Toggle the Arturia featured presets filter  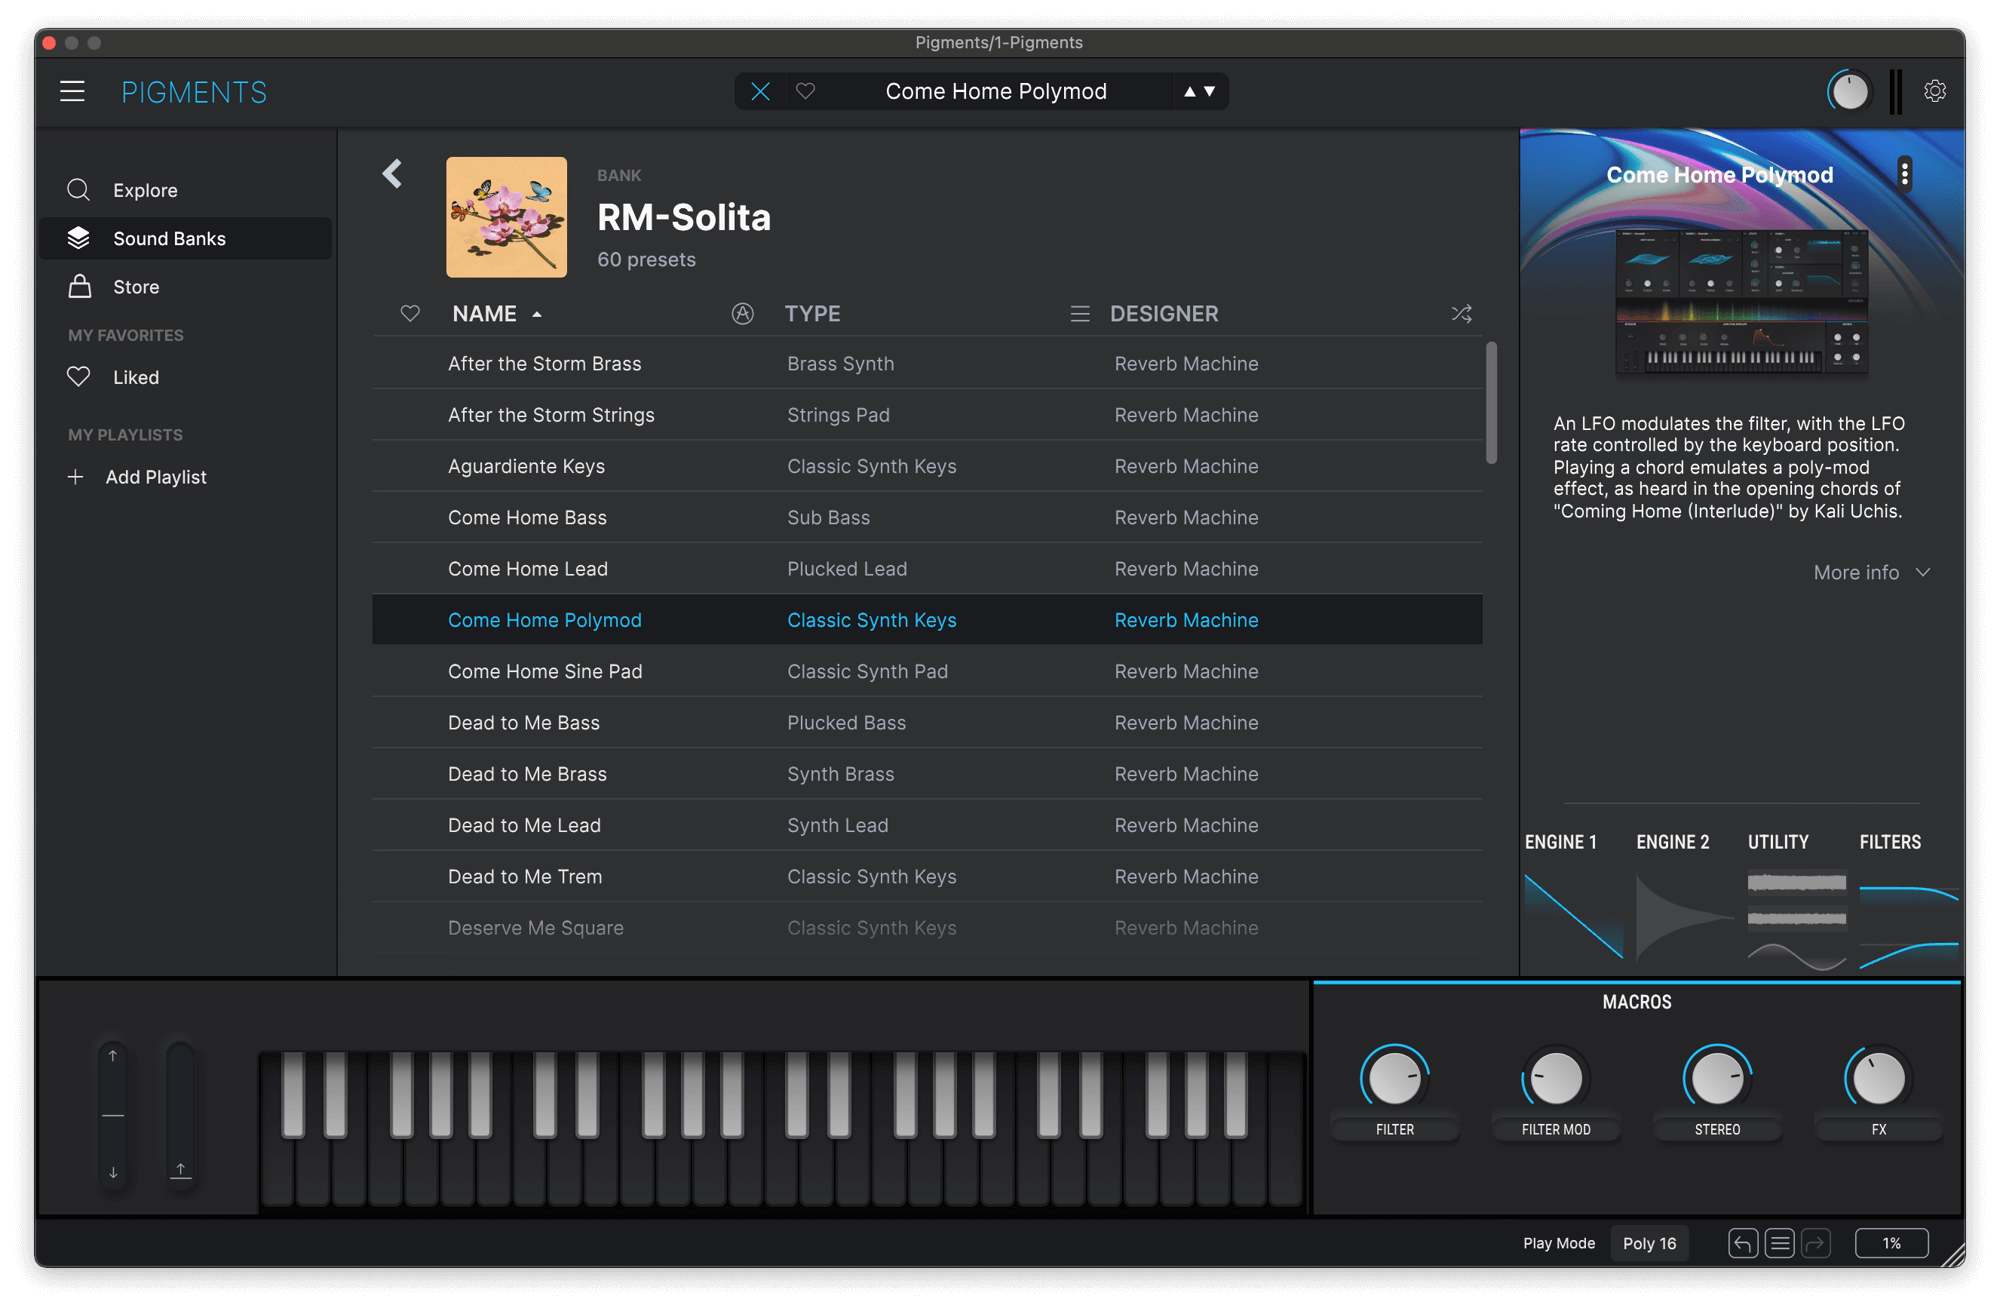[742, 314]
